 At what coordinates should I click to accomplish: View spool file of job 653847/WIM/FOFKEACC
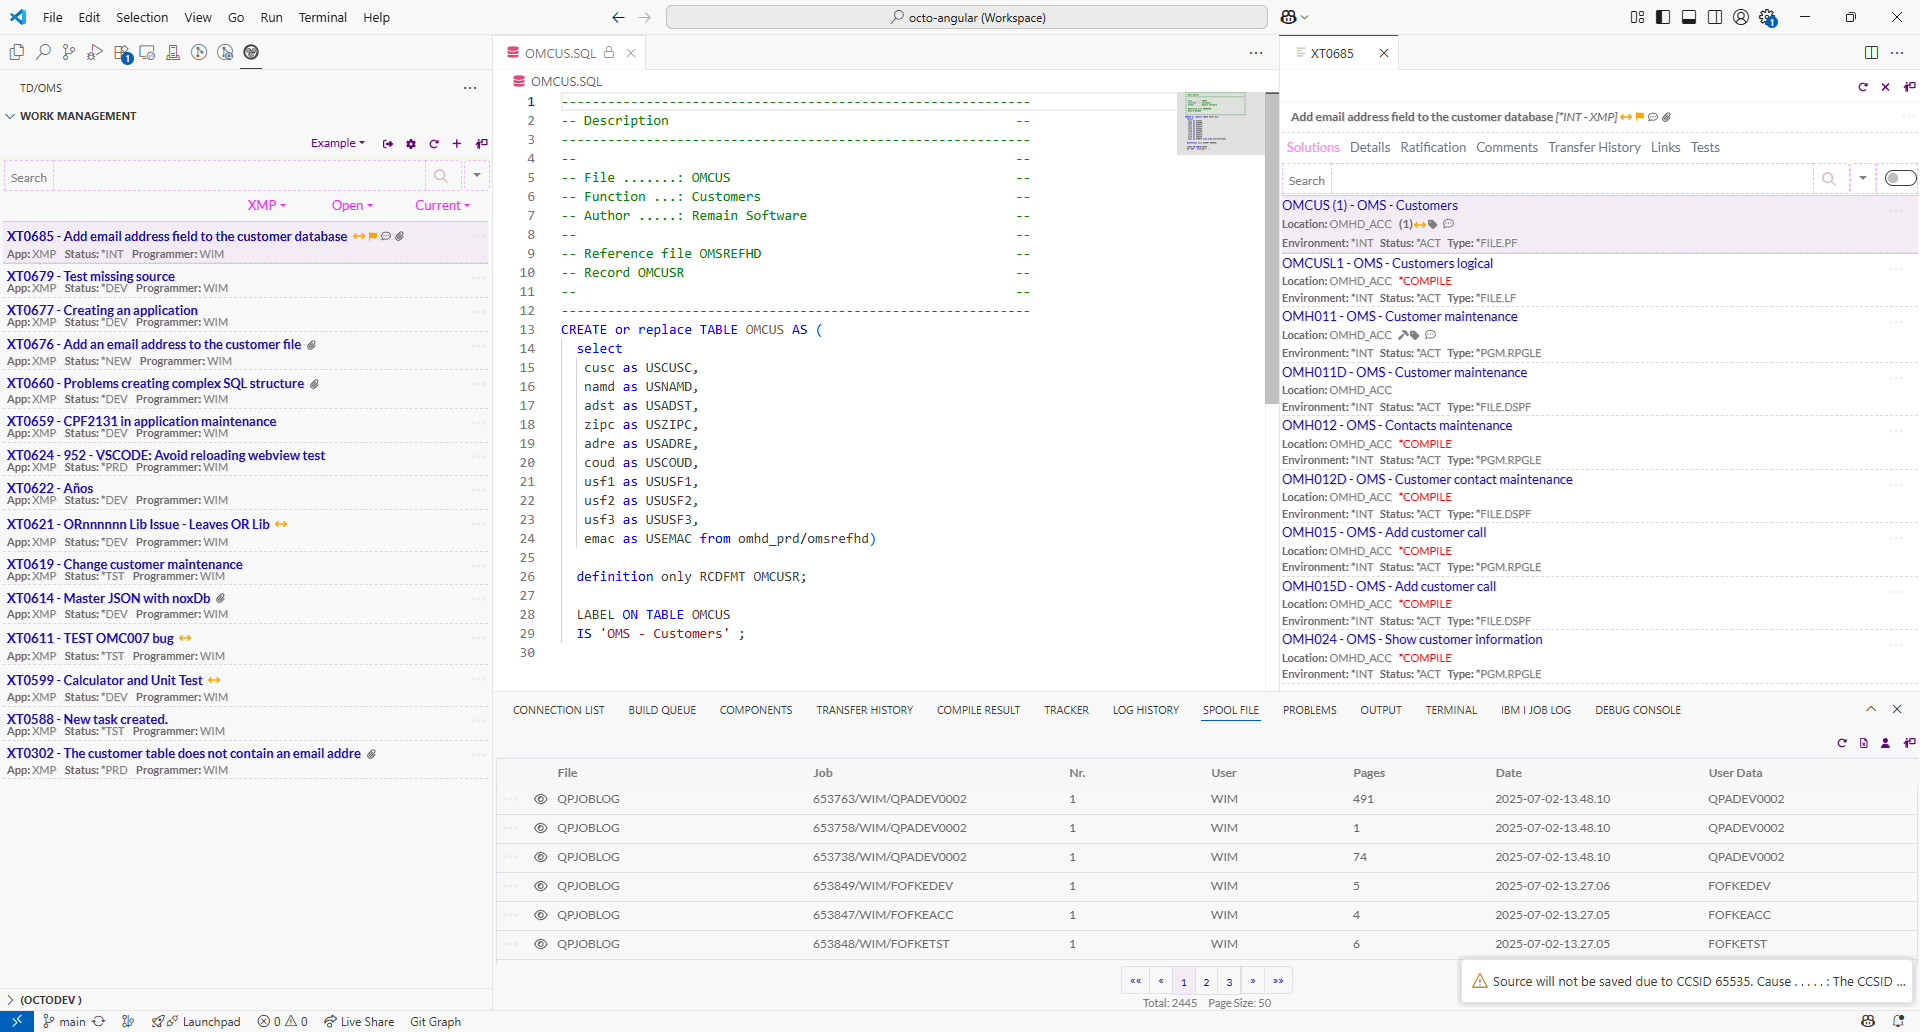coord(541,915)
